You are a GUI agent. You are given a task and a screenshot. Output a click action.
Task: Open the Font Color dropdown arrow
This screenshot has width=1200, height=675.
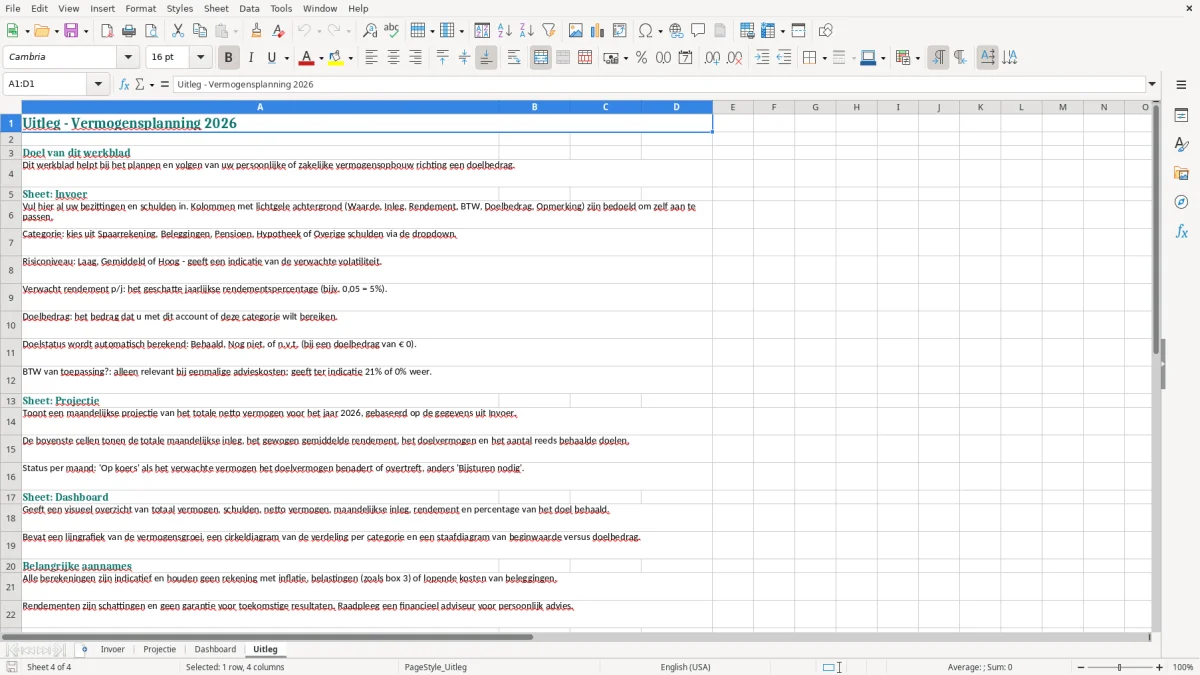pos(321,58)
